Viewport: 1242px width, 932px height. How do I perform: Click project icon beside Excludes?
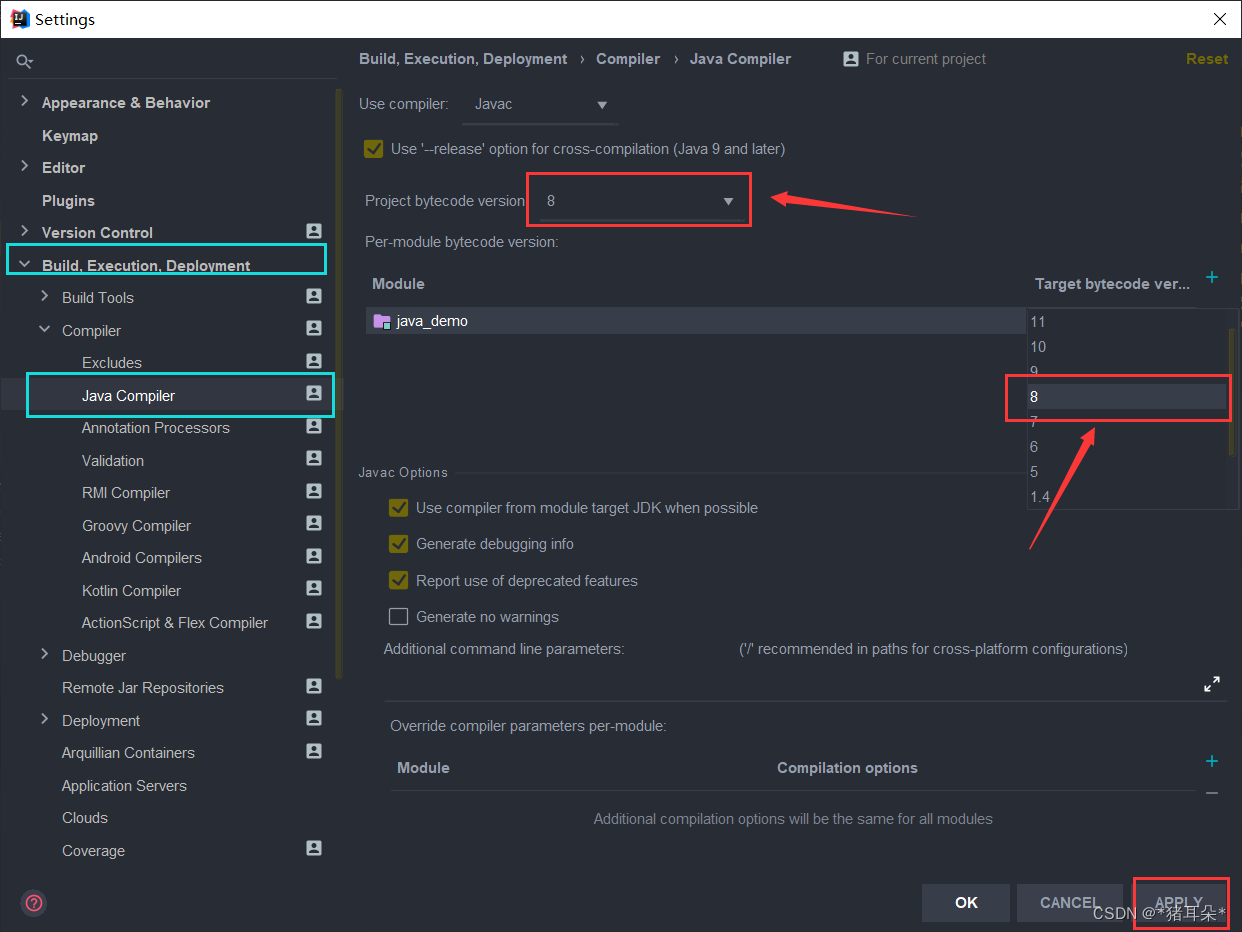[x=314, y=361]
